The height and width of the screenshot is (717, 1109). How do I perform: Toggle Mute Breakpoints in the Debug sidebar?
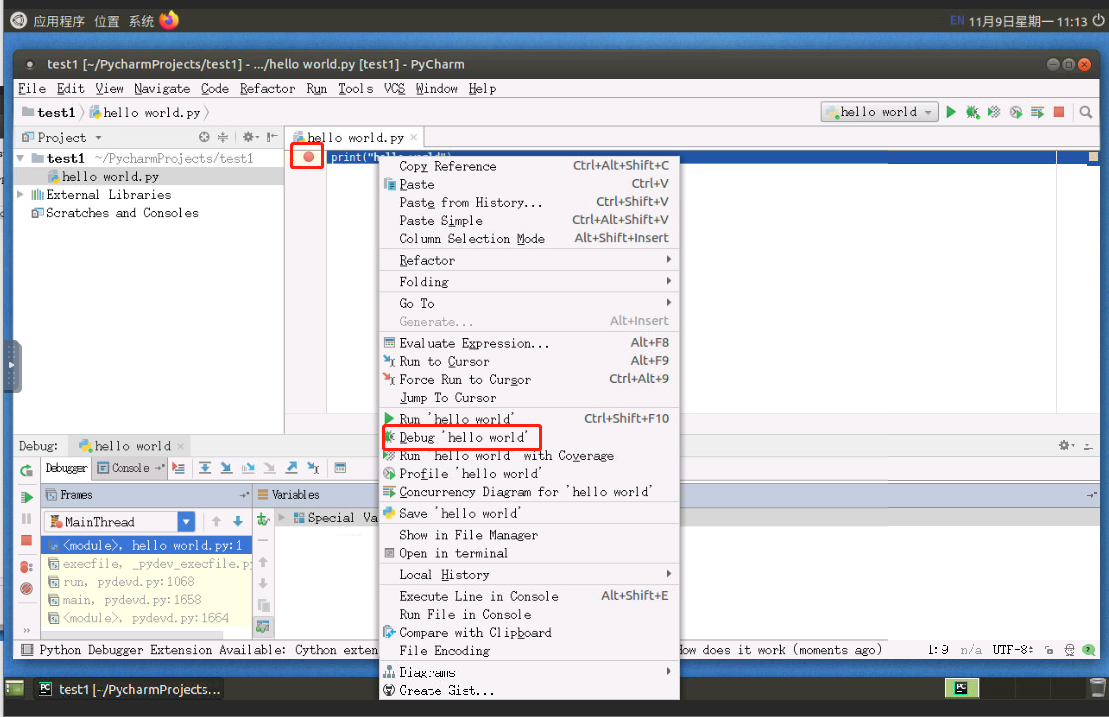(26, 588)
